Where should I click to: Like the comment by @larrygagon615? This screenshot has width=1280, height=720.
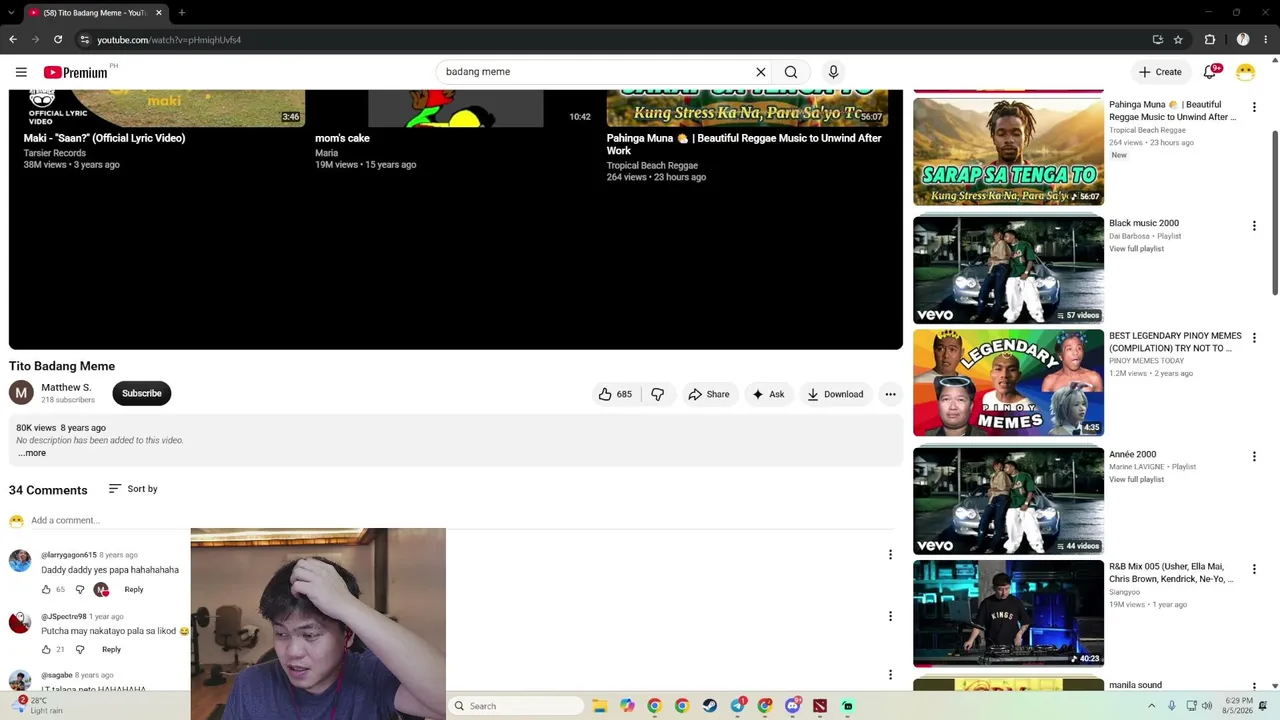46,589
